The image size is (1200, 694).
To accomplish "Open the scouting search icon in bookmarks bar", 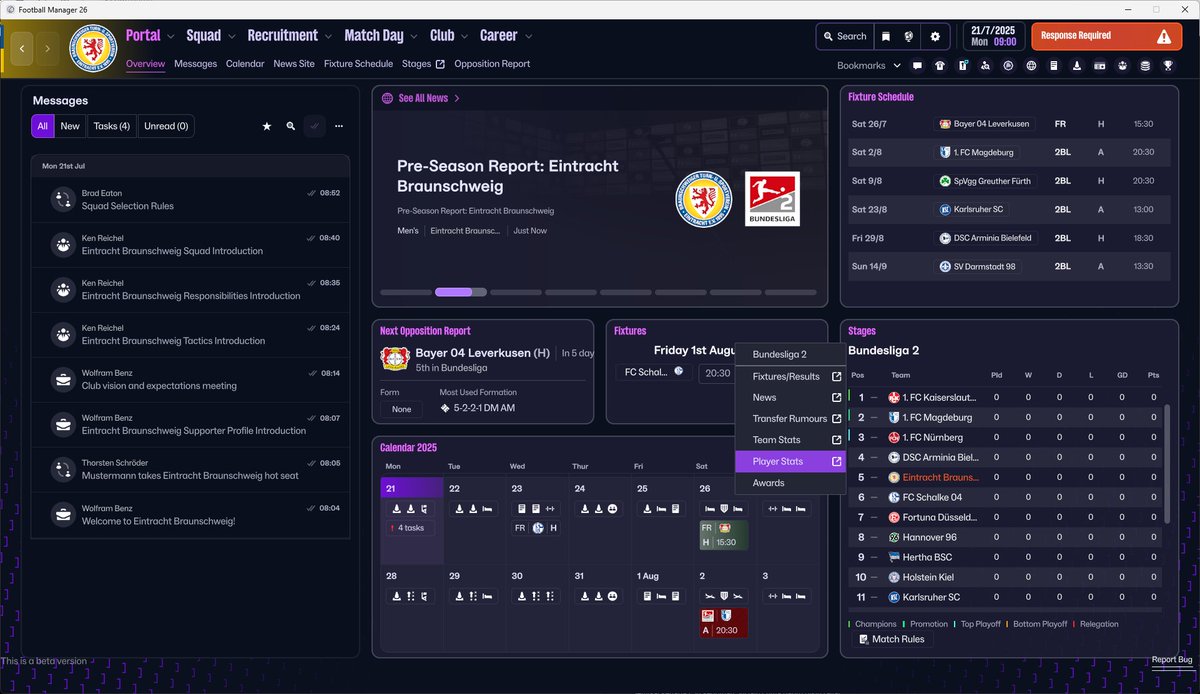I will point(985,65).
